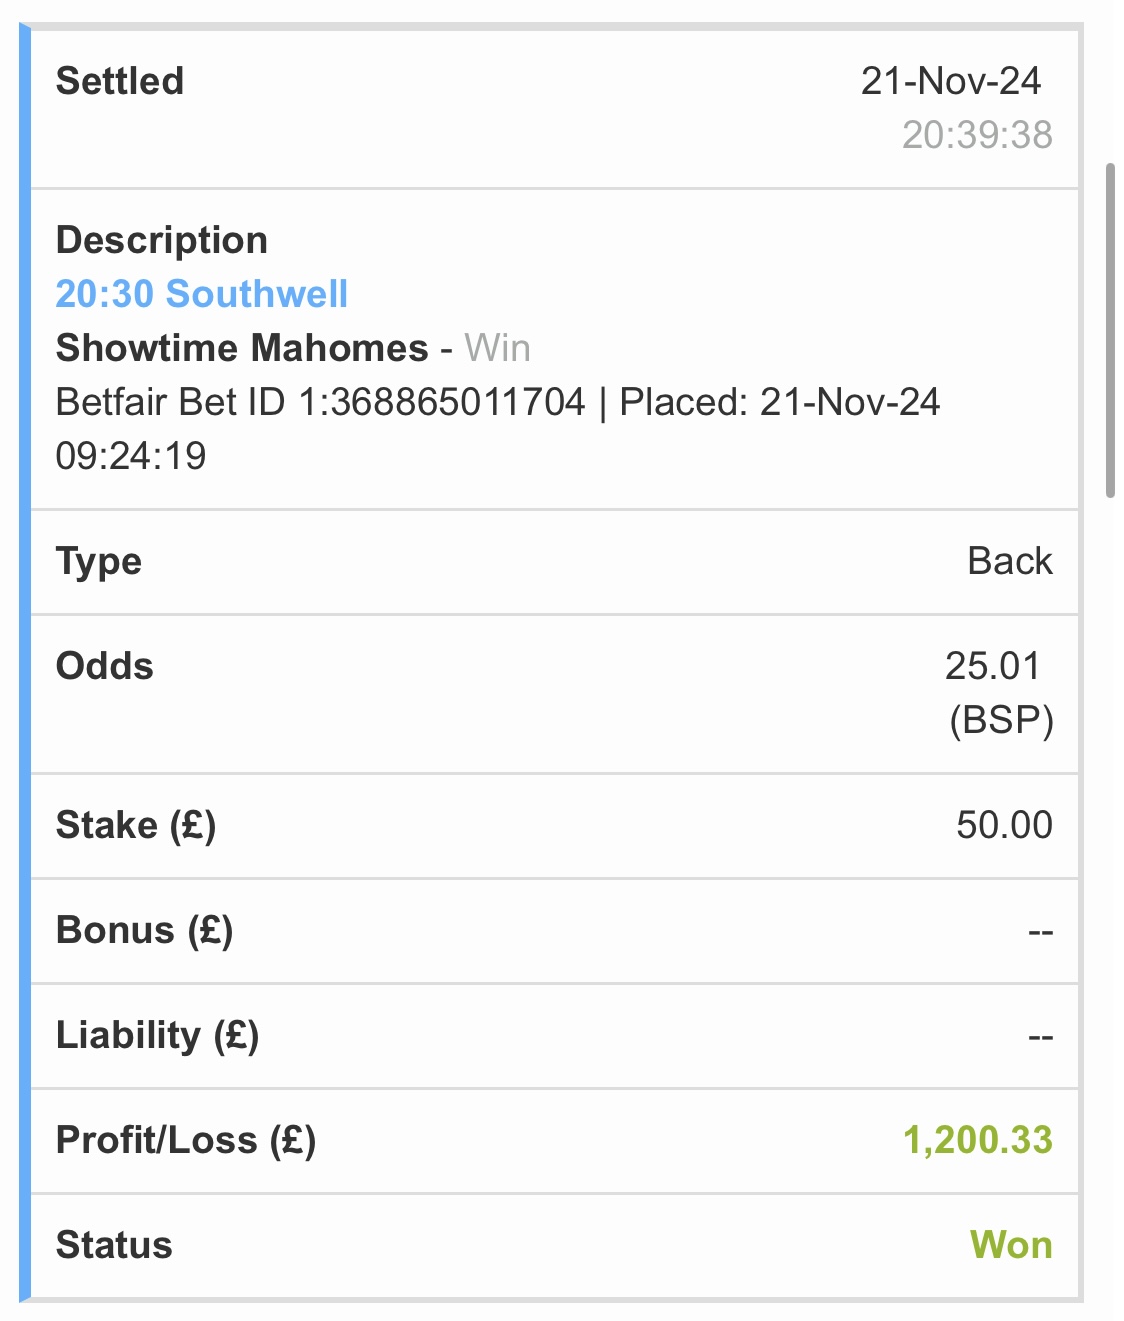Click the Stake (£) label

136,826
